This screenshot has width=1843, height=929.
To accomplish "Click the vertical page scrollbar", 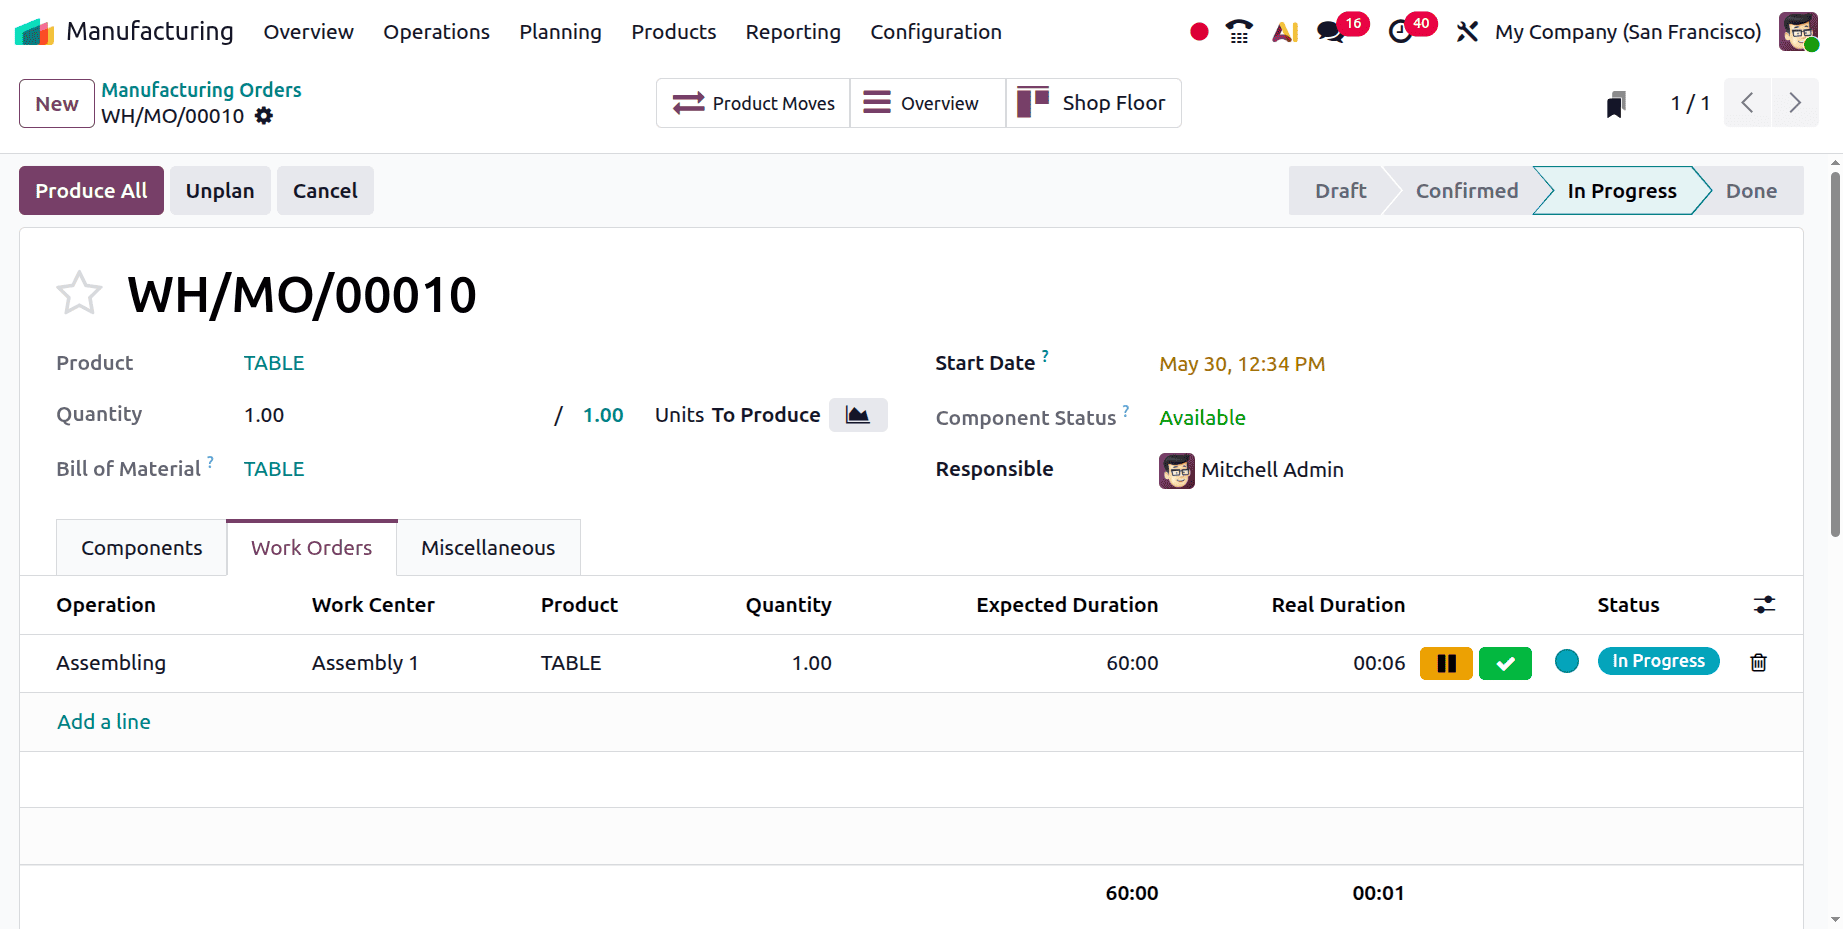I will point(1835,354).
